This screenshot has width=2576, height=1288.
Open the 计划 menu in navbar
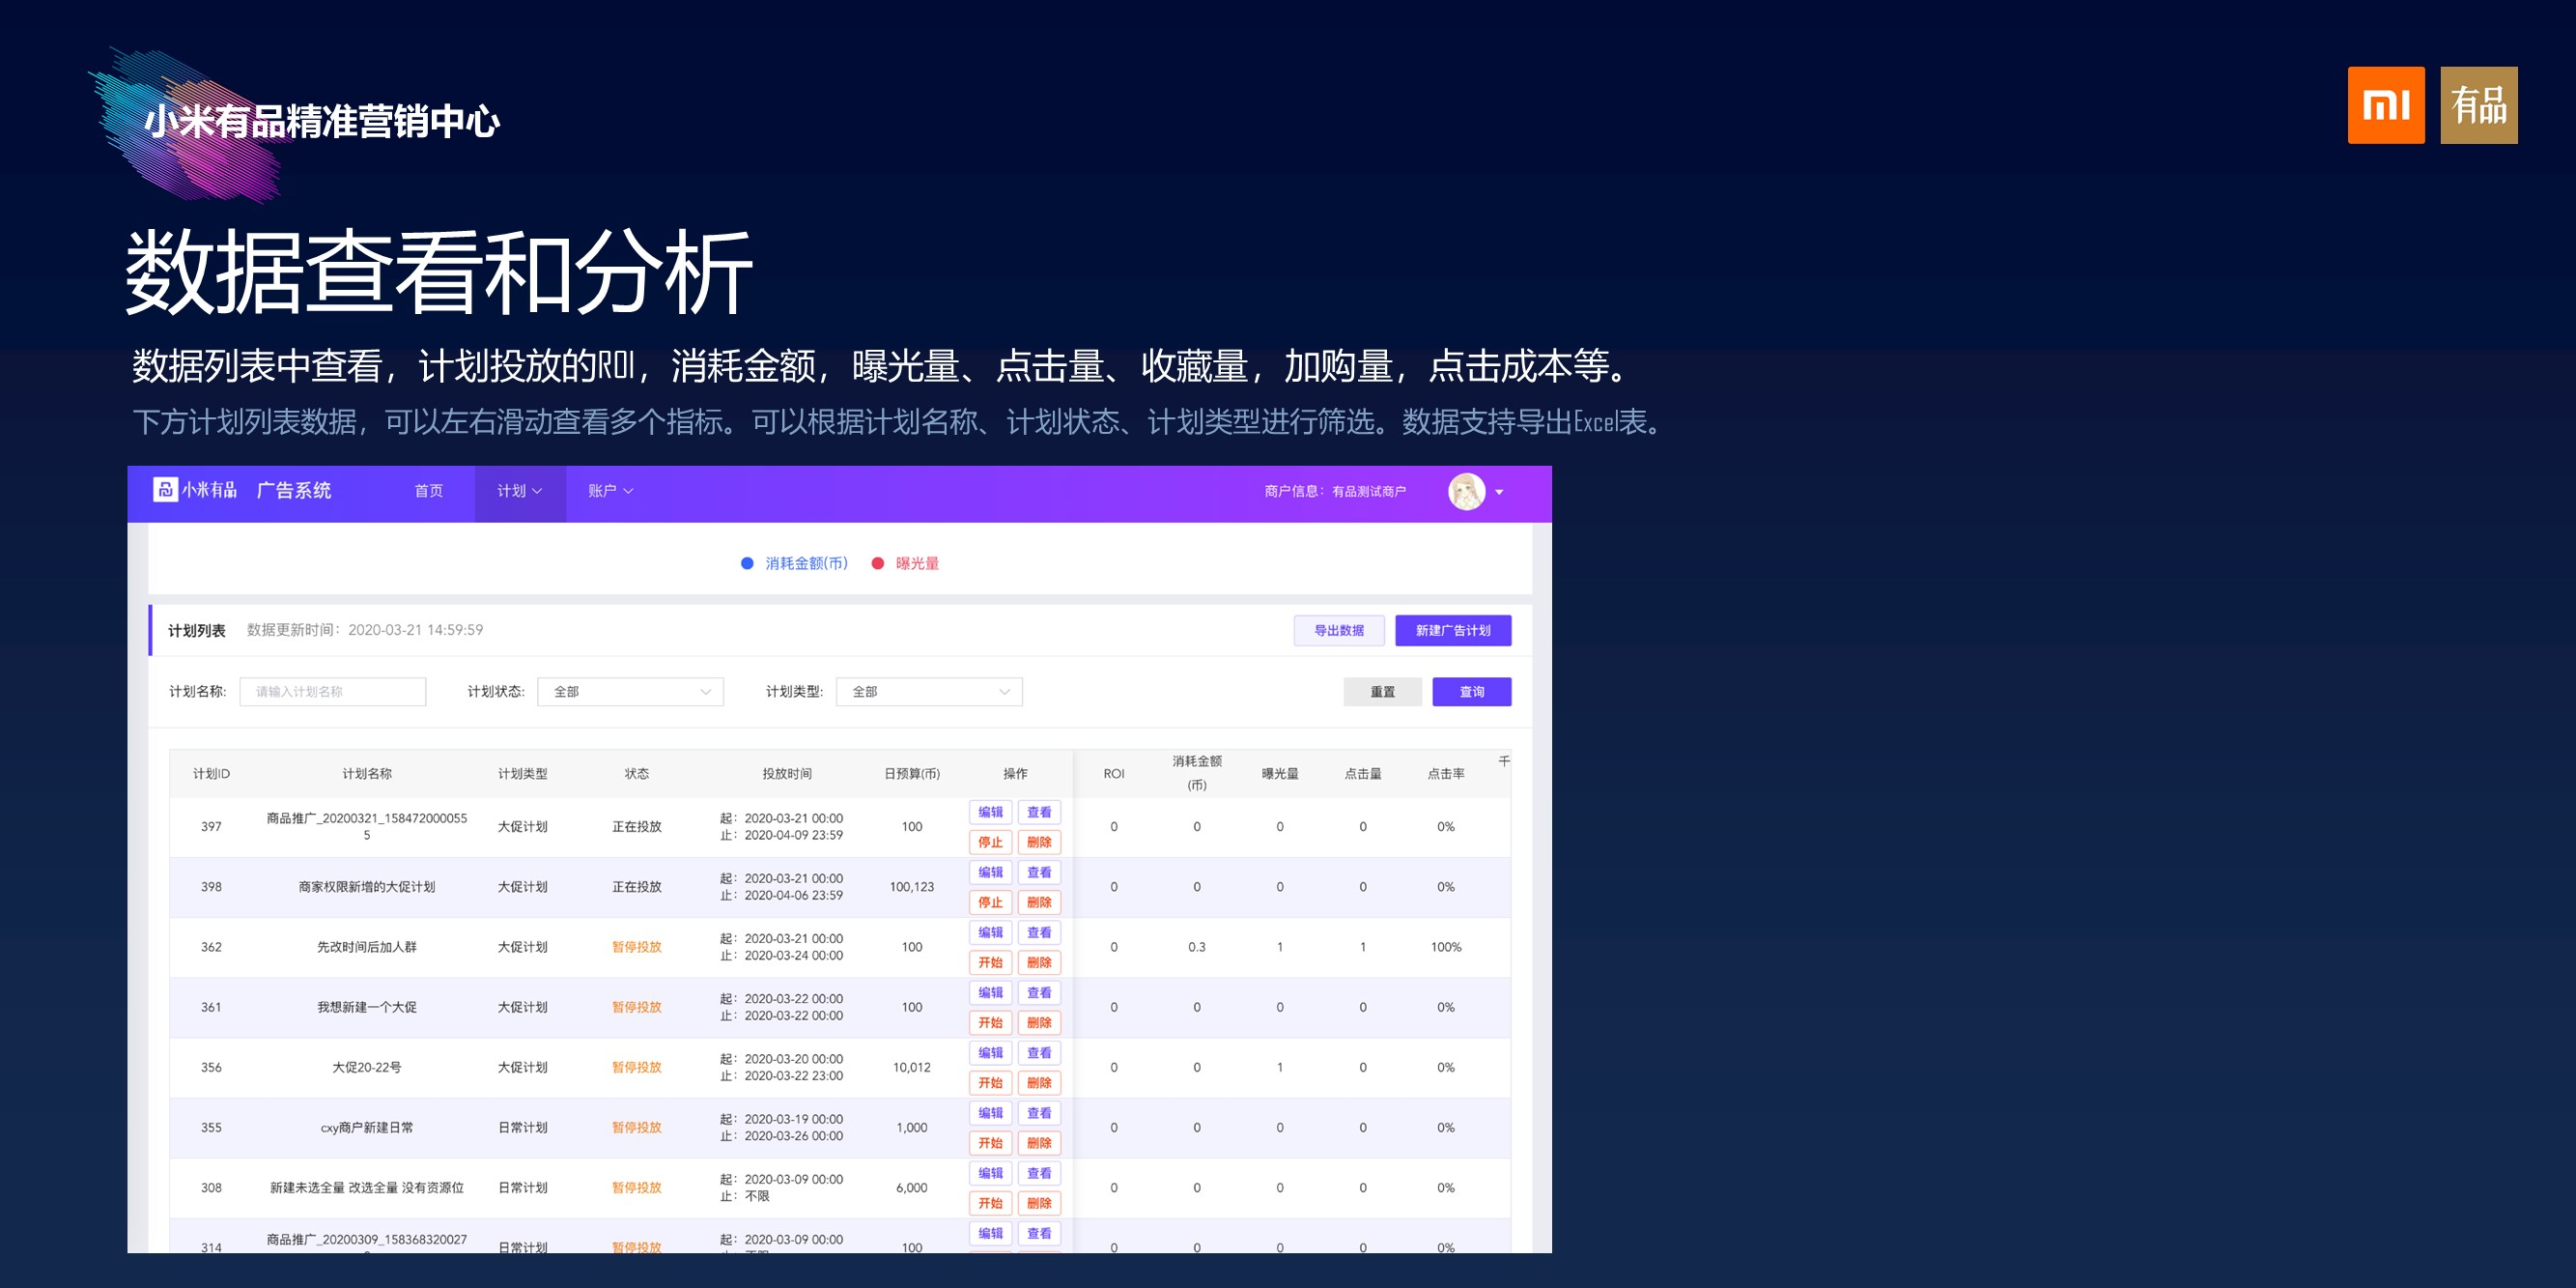pos(520,491)
